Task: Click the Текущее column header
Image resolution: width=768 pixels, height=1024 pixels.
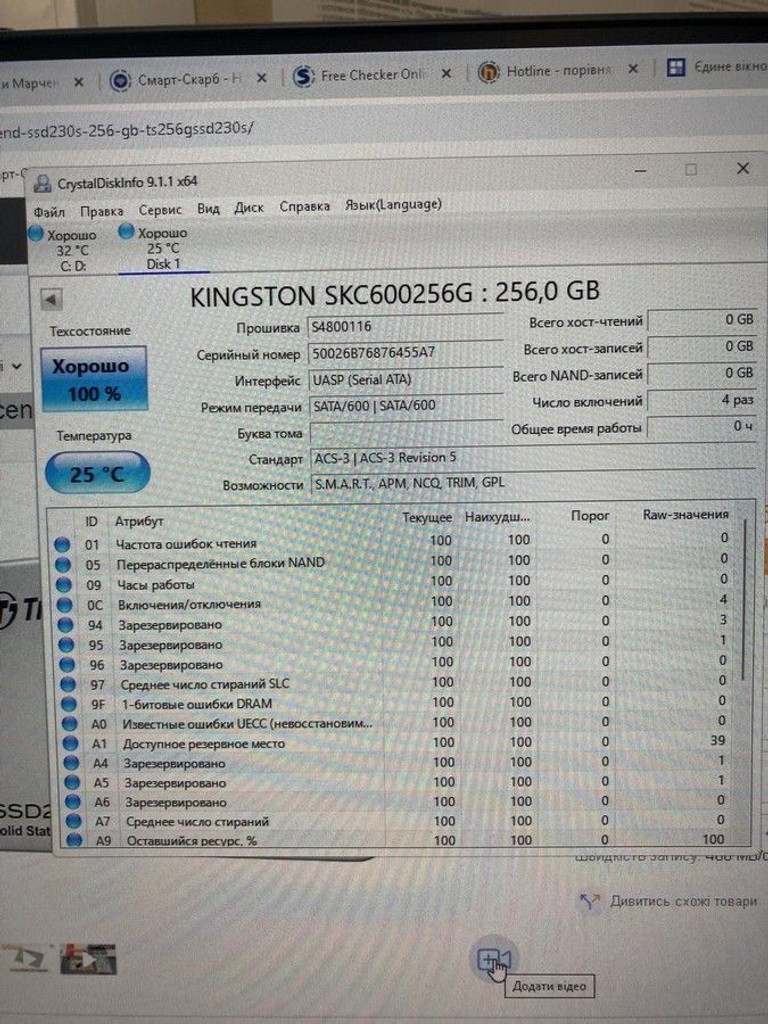Action: pyautogui.click(x=426, y=518)
